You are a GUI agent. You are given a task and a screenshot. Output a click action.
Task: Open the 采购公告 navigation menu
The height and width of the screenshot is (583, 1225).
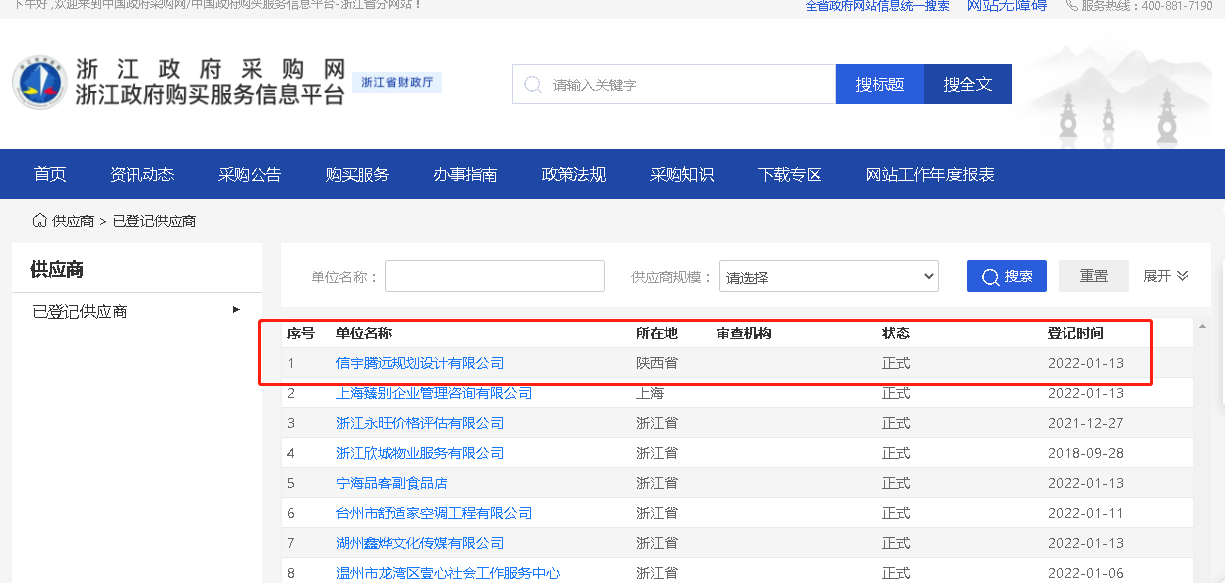point(250,173)
